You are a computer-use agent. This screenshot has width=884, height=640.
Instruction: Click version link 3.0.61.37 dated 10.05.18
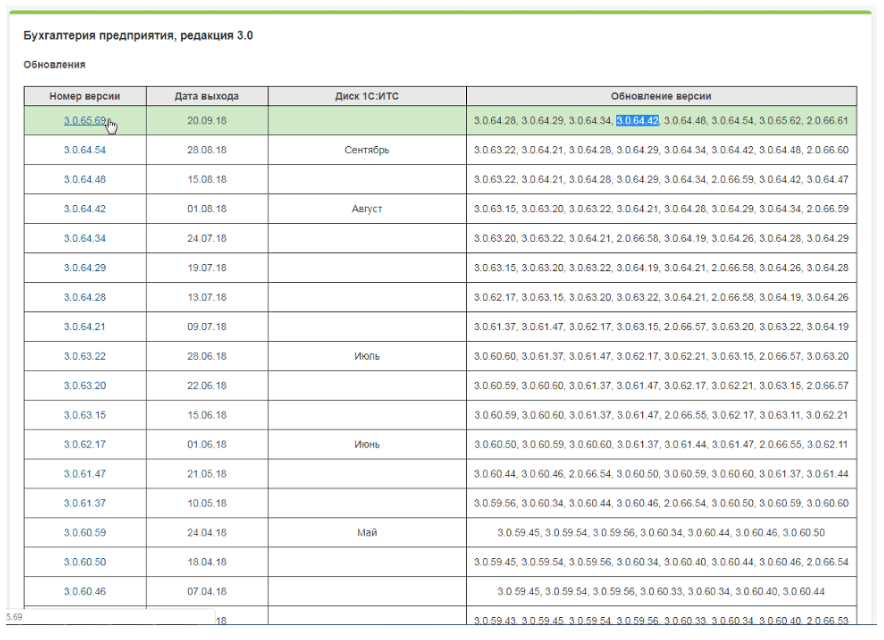(x=85, y=503)
